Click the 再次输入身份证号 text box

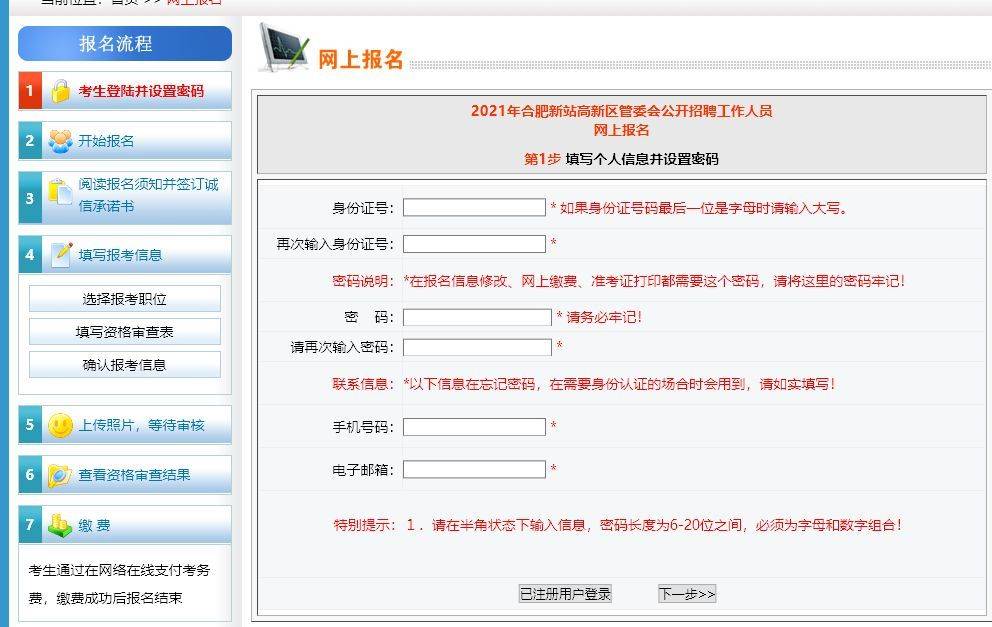click(x=474, y=244)
